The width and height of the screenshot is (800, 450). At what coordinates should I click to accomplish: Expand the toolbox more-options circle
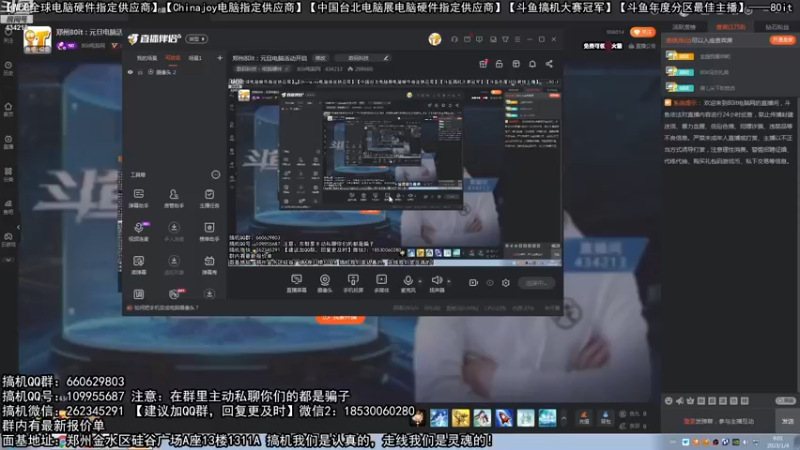[215, 174]
